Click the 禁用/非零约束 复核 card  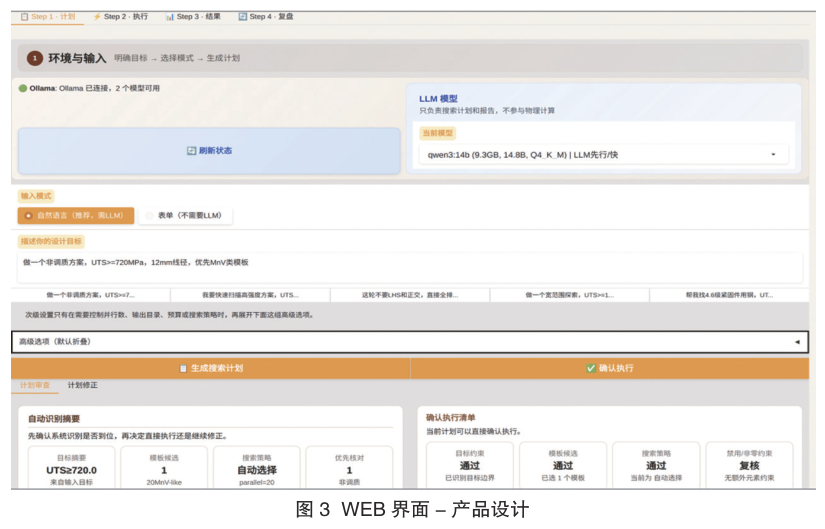pyautogui.click(x=749, y=465)
